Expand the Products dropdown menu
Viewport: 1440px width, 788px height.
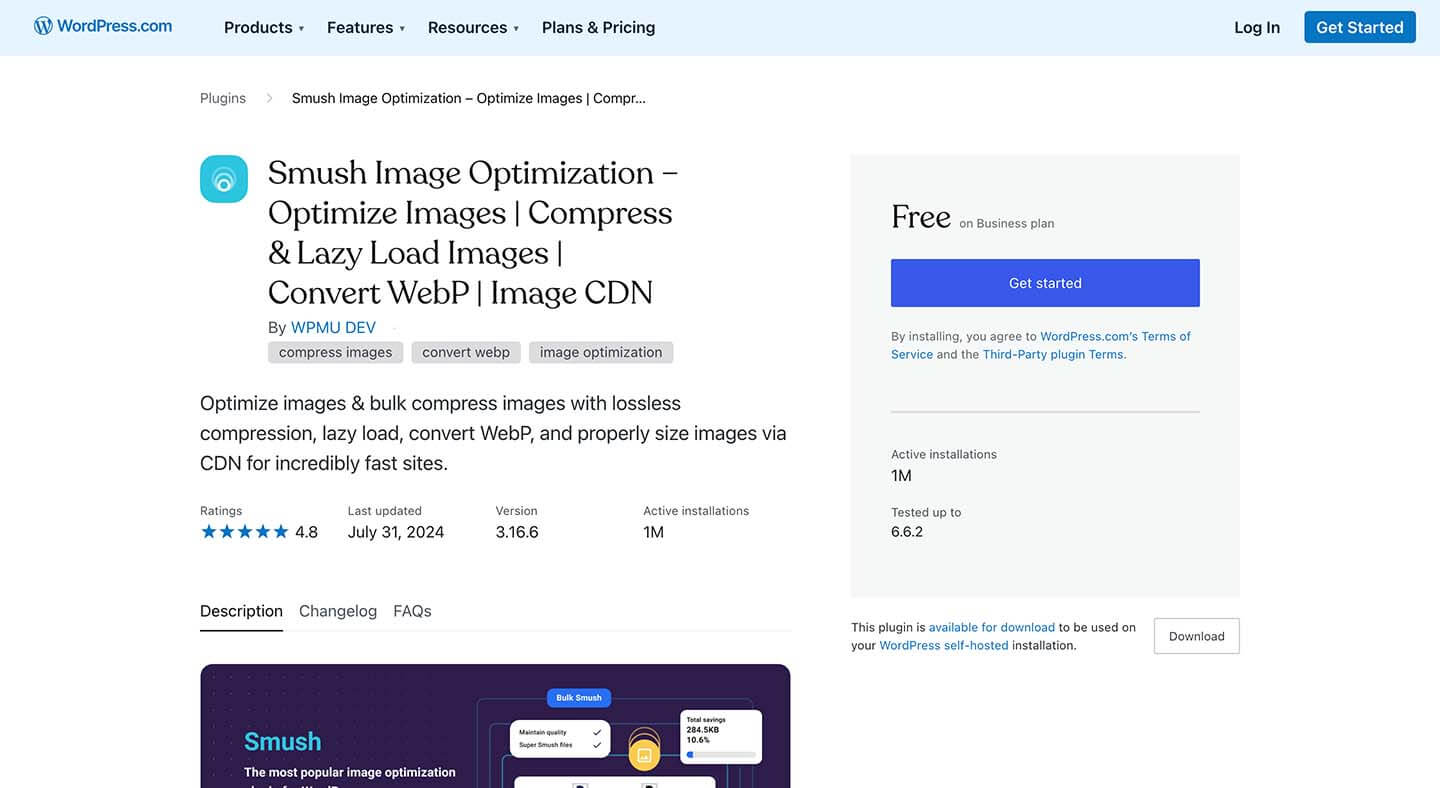(x=264, y=28)
